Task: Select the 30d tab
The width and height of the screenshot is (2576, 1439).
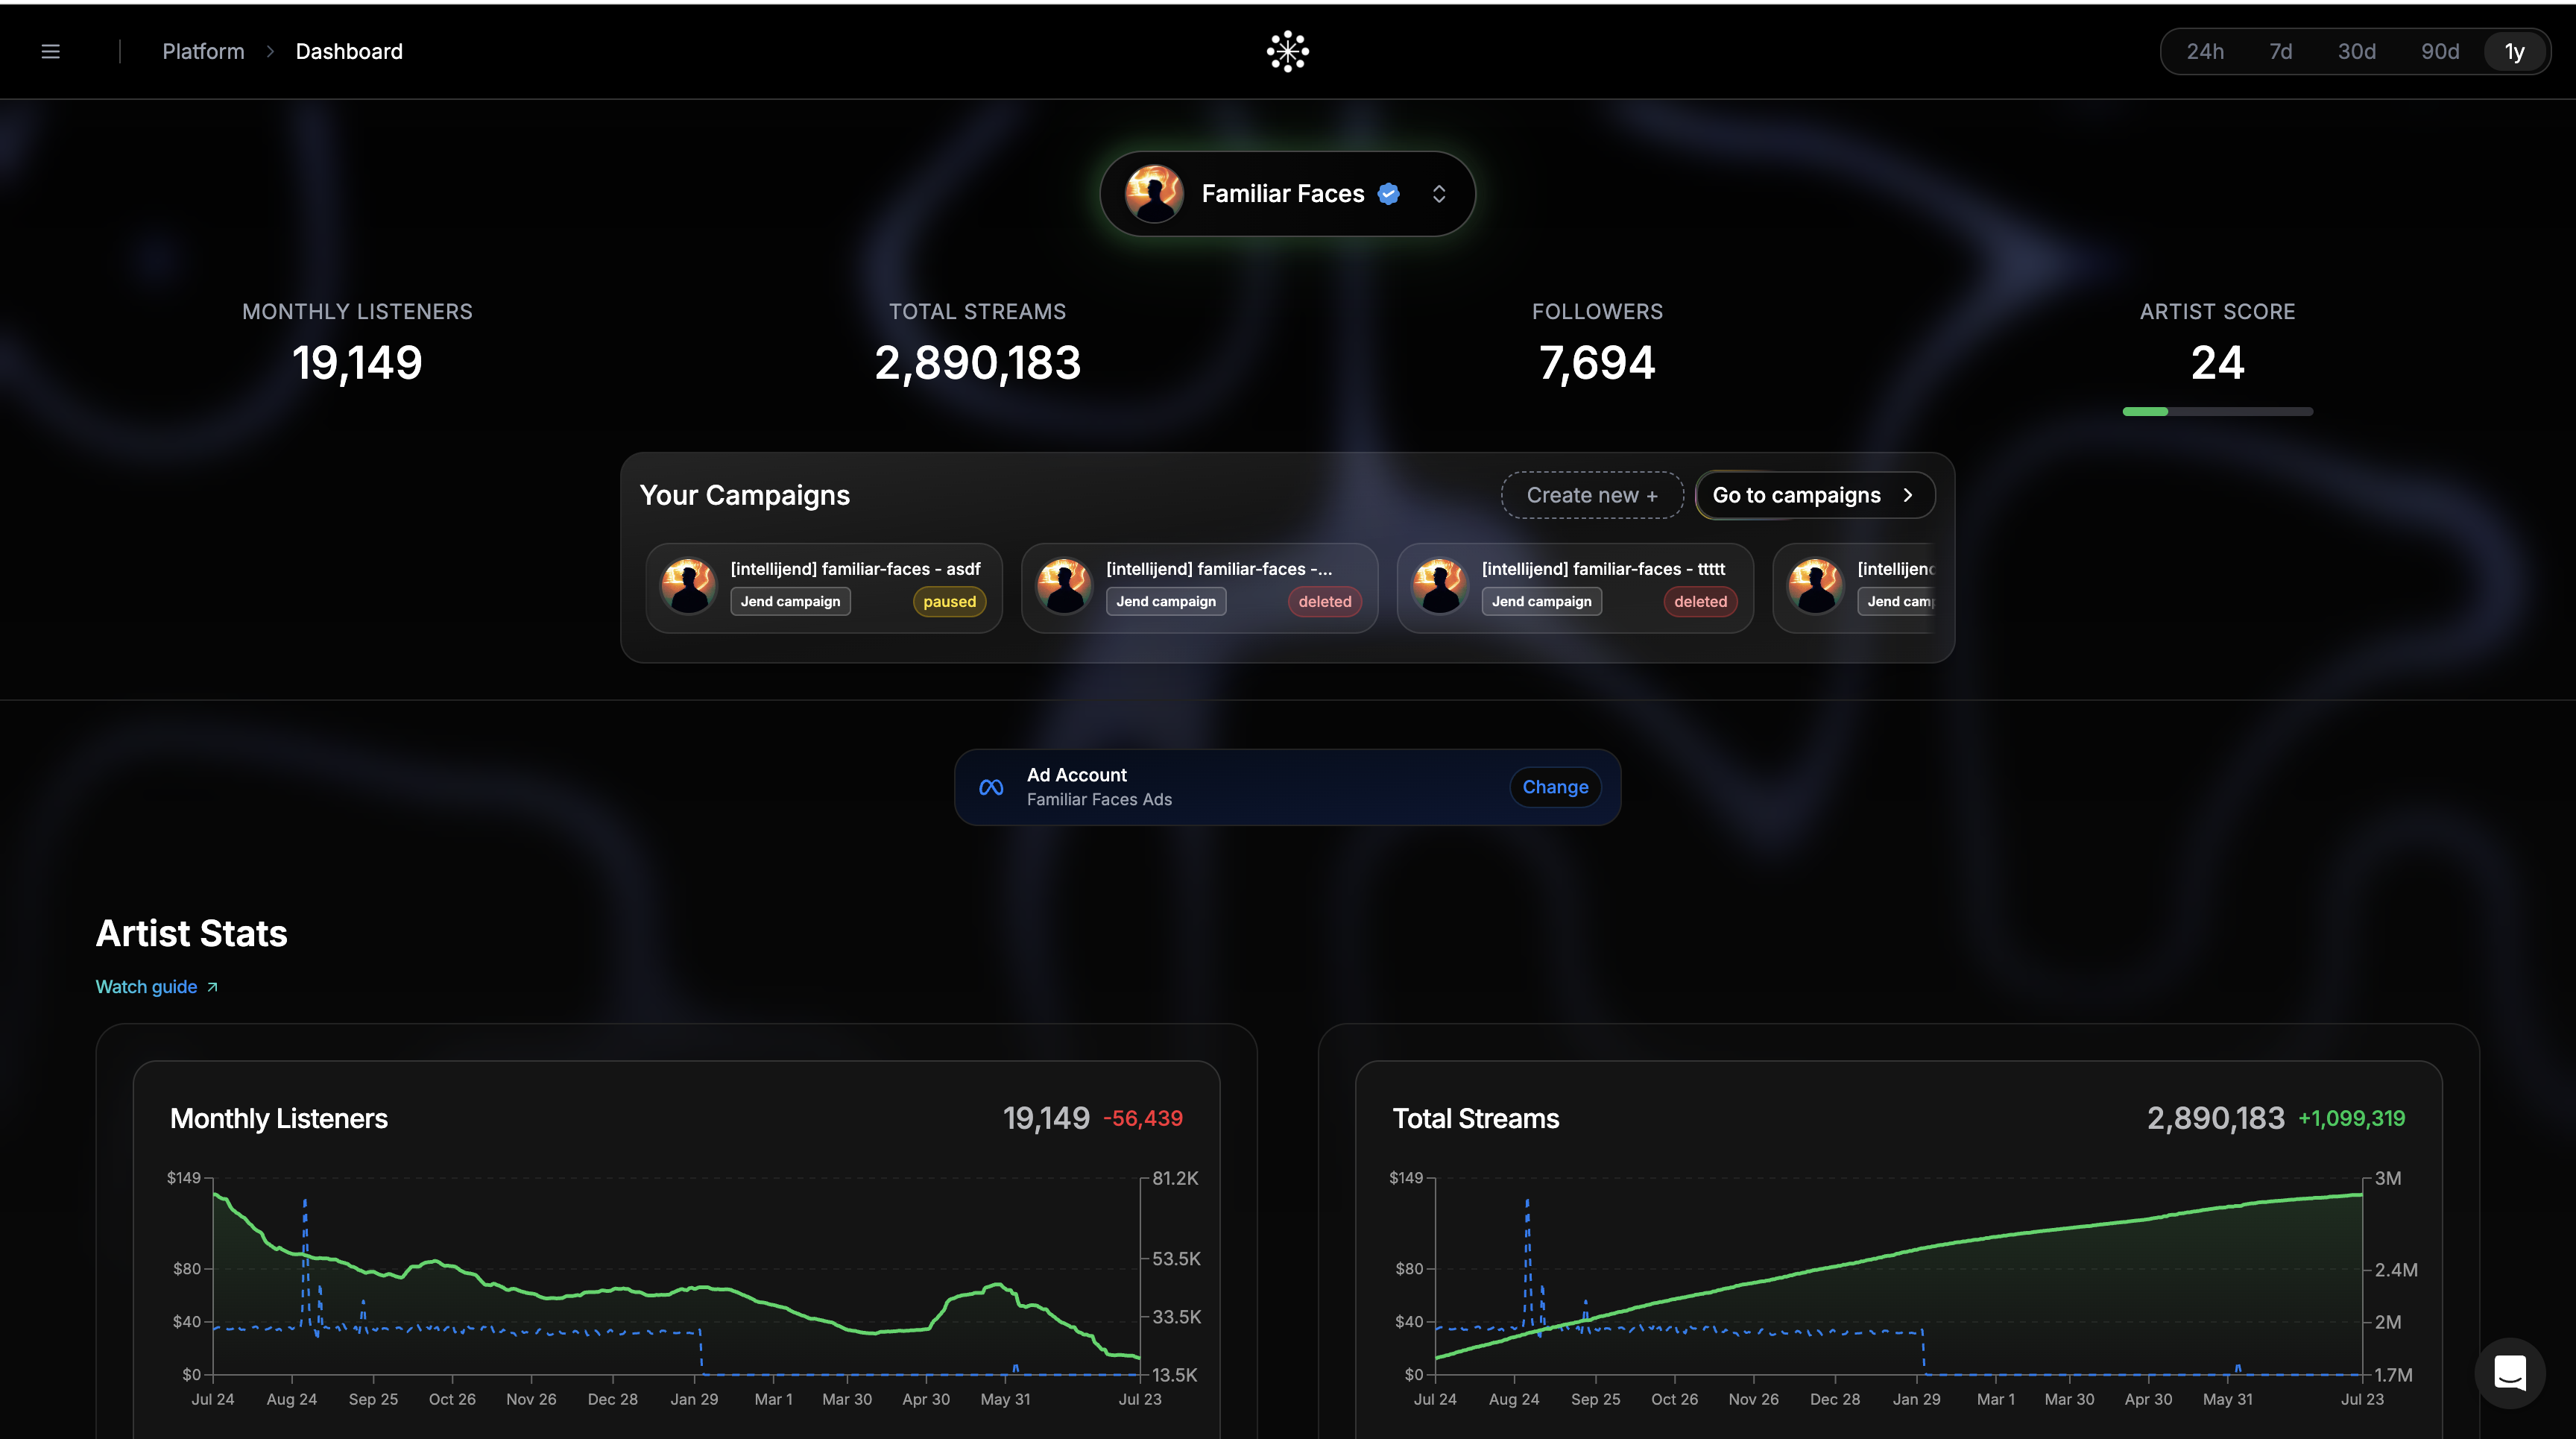Action: (x=2356, y=51)
